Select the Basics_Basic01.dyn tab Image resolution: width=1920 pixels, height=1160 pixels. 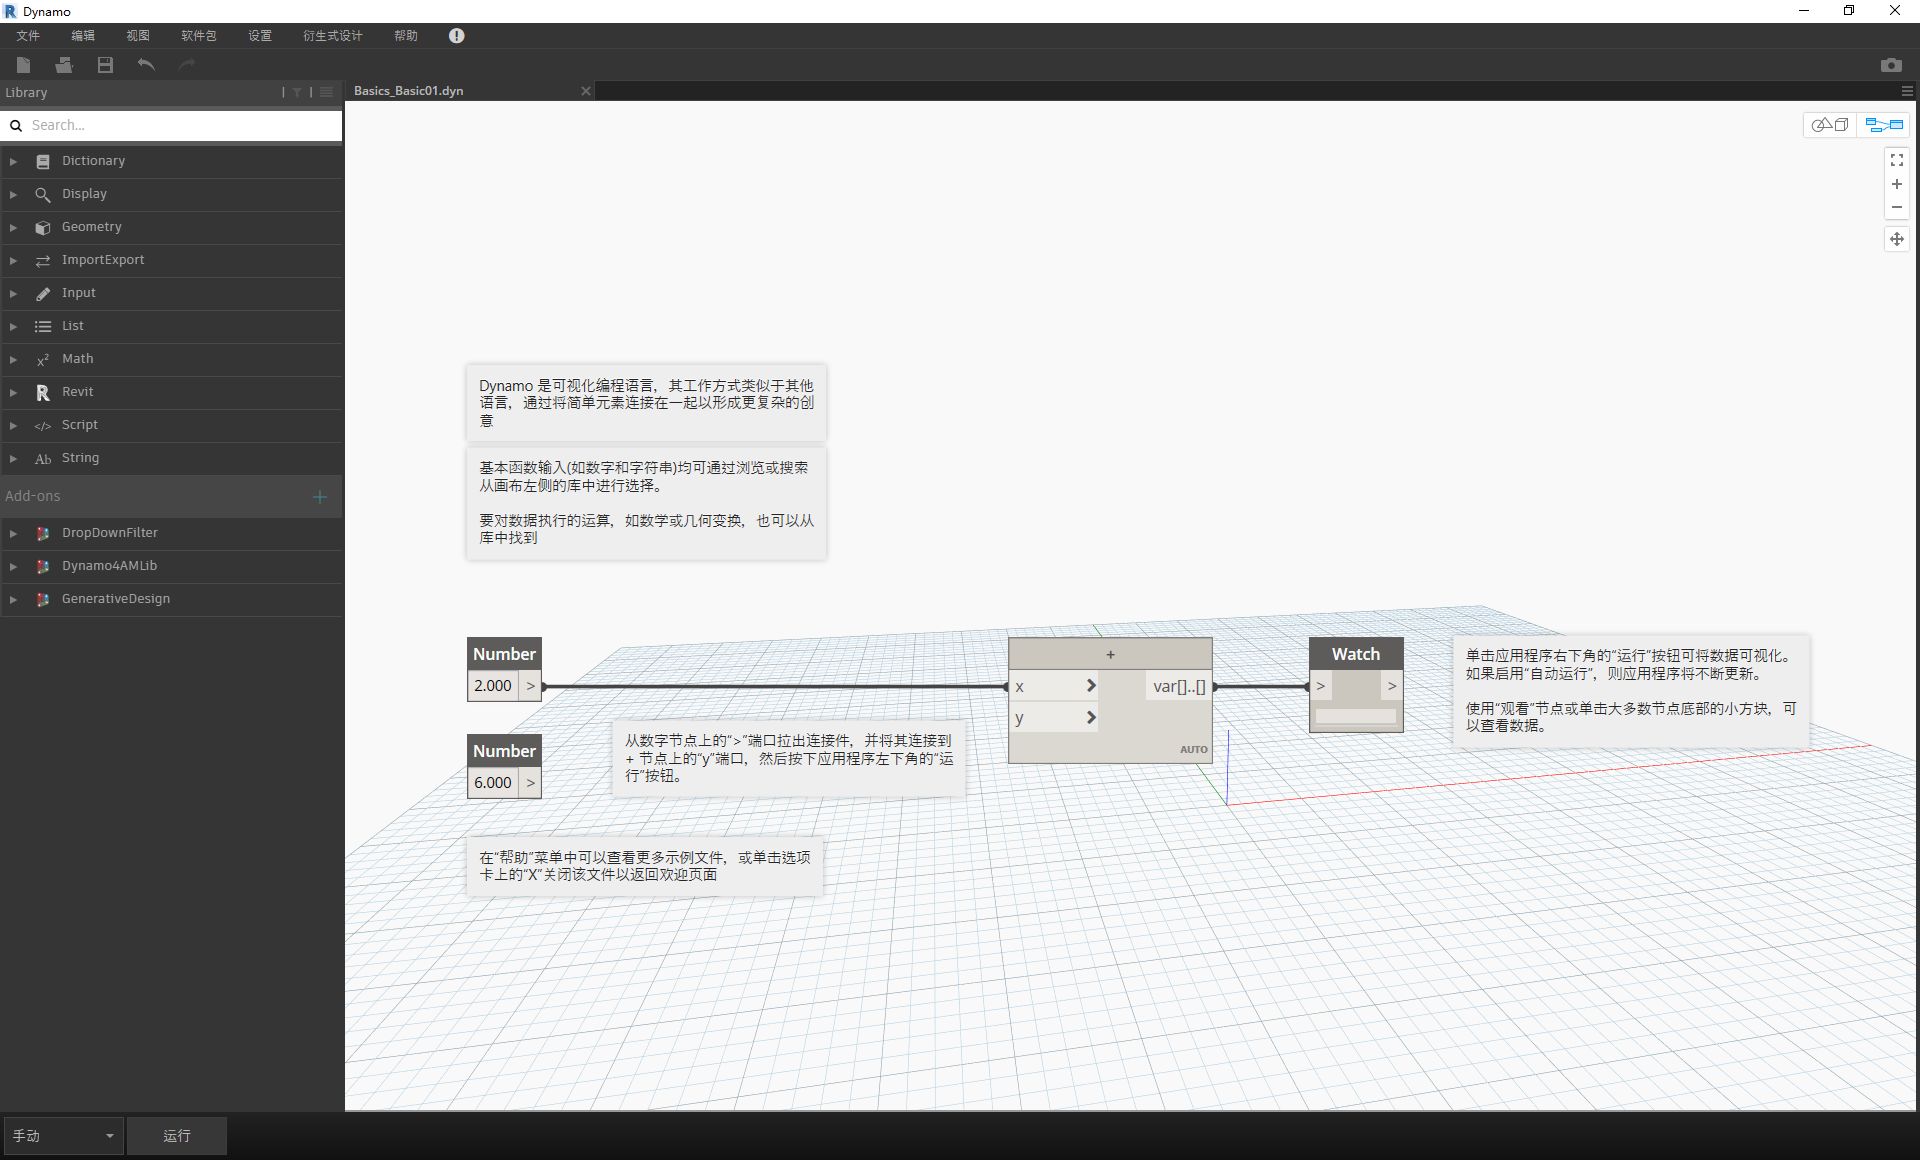pos(409,91)
